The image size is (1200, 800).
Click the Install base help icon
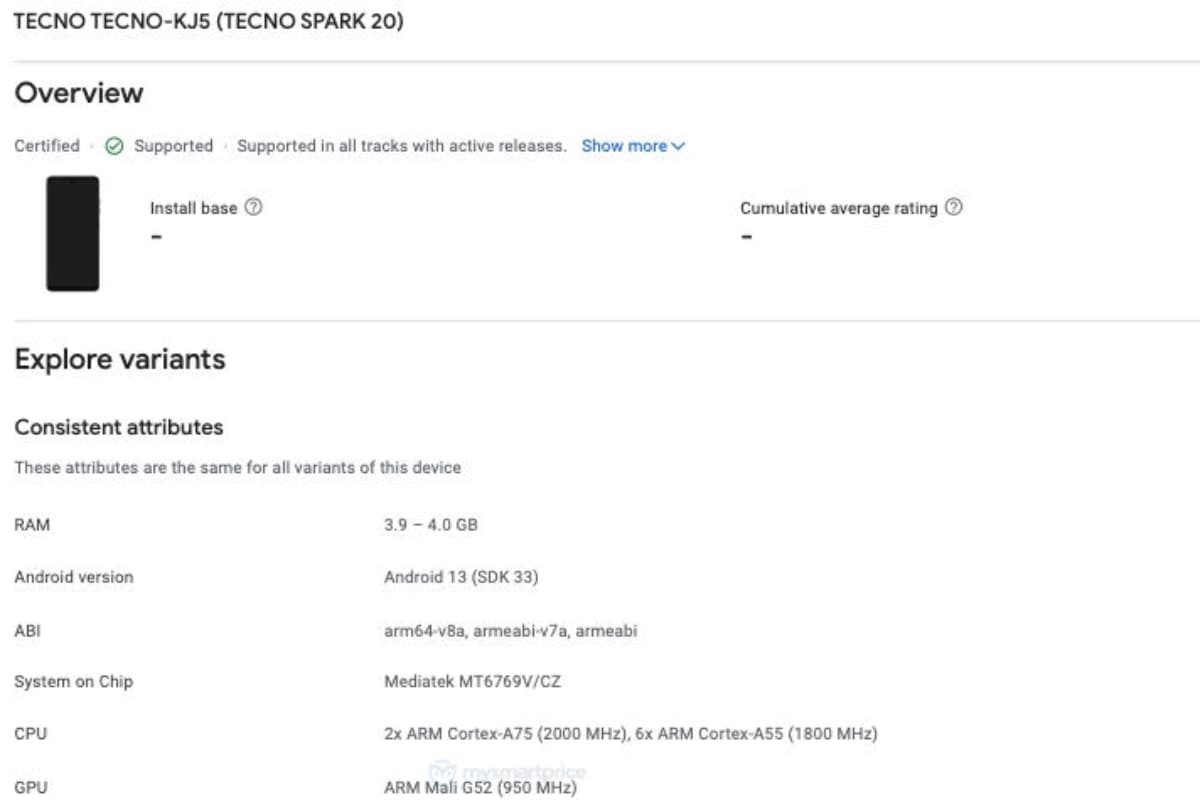254,208
